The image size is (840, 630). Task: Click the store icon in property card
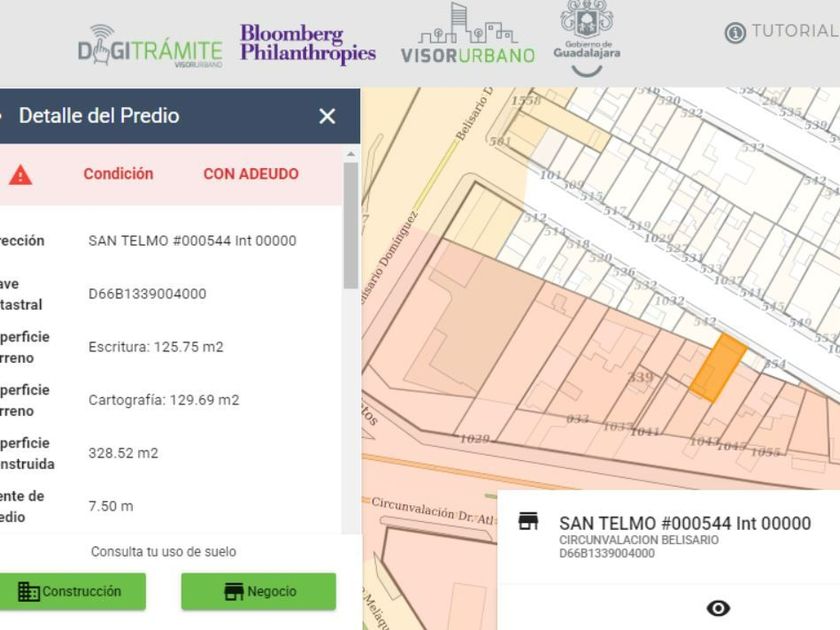click(x=529, y=522)
